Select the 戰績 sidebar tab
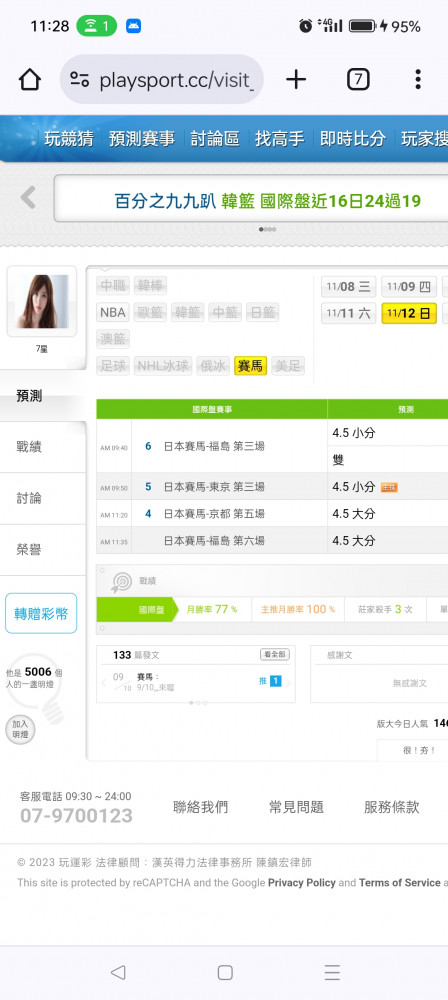Image resolution: width=448 pixels, height=1000 pixels. click(42, 447)
